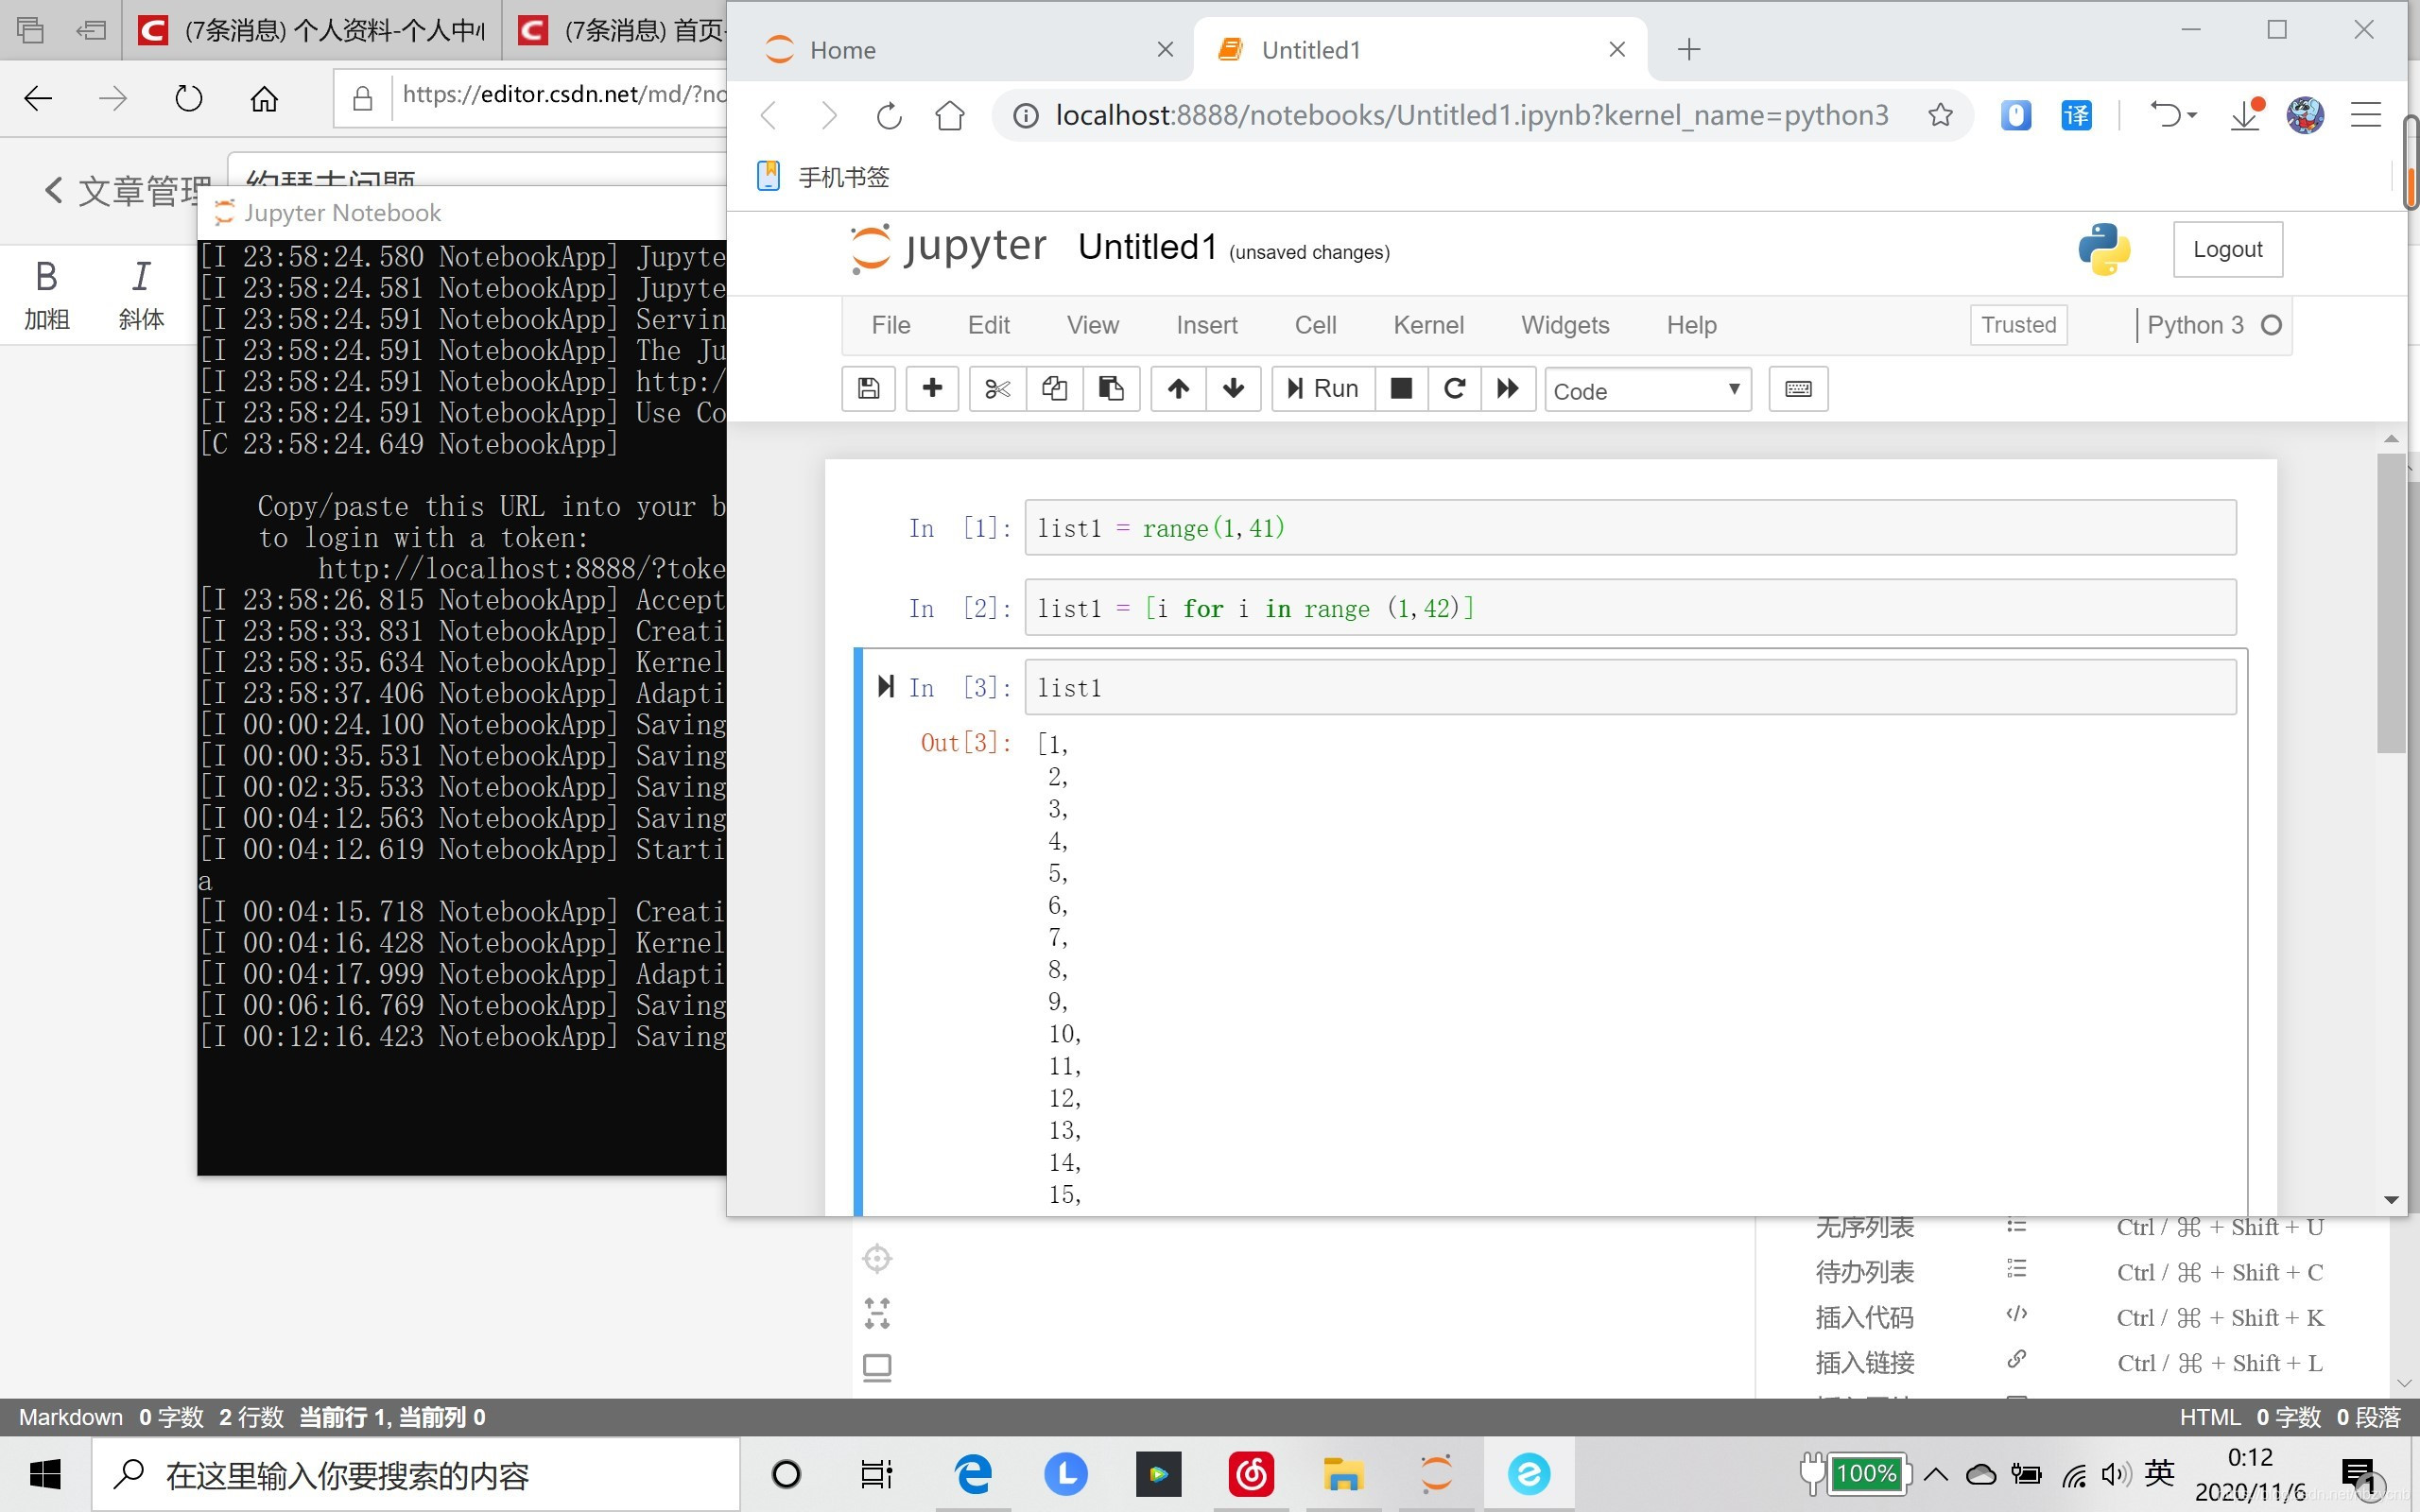Image resolution: width=2420 pixels, height=1512 pixels.
Task: Click the Run button in the toolbar
Action: pyautogui.click(x=1323, y=389)
